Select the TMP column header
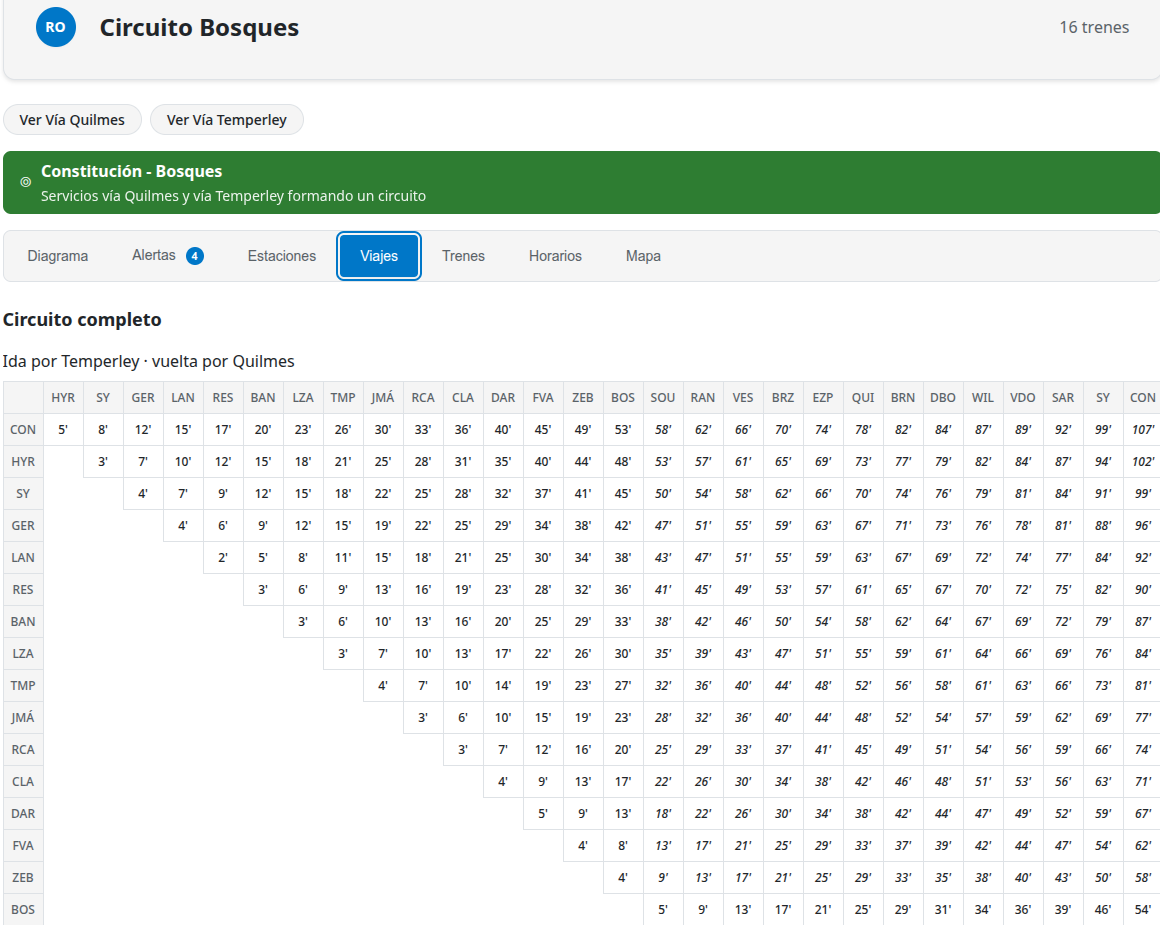Viewport: 1160px width, 925px height. (343, 397)
